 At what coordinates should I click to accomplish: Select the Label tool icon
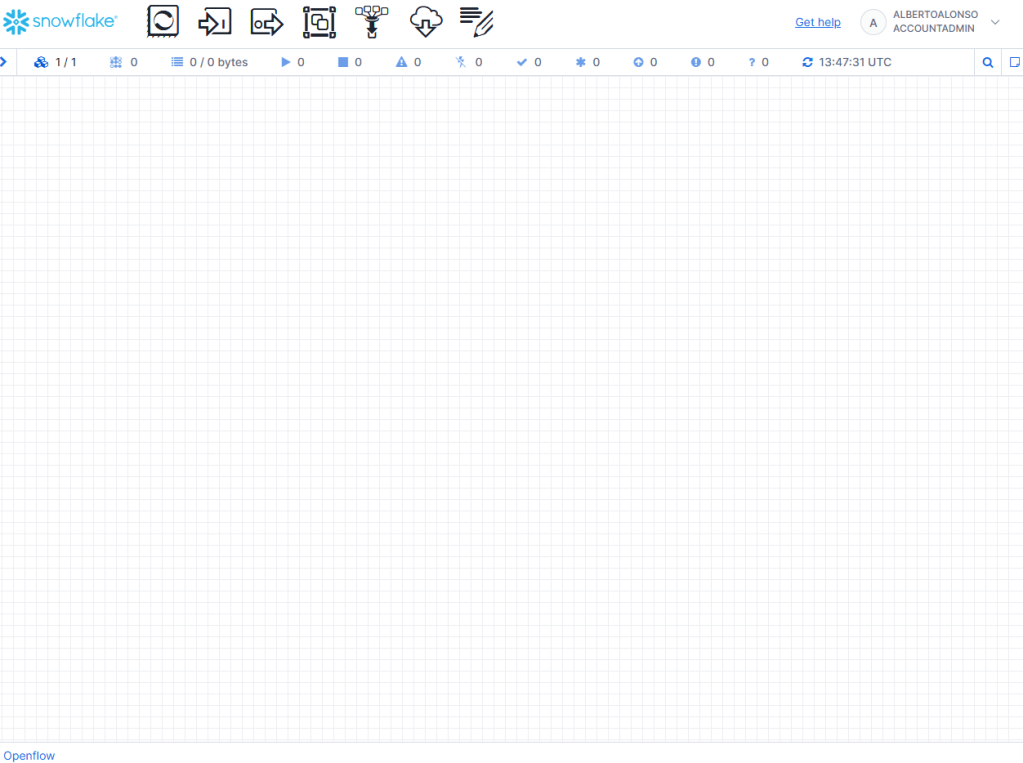[x=477, y=21]
